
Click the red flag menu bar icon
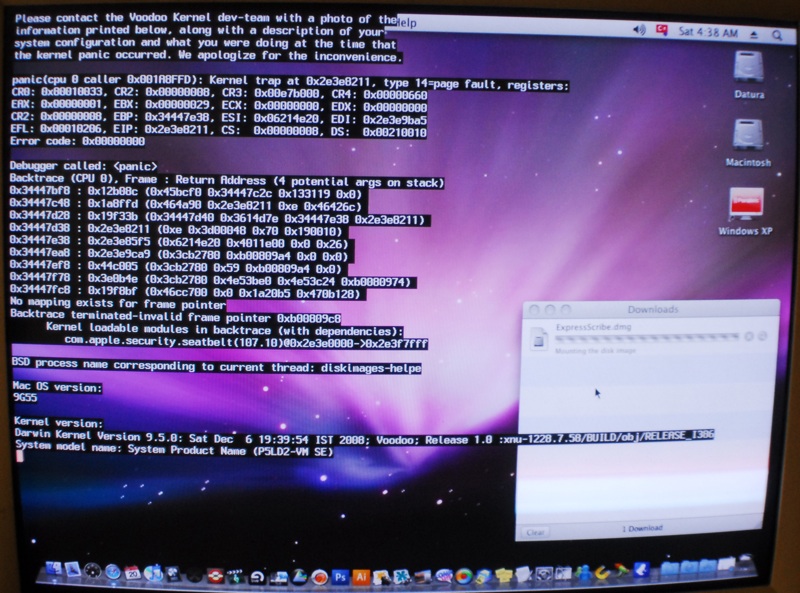(662, 30)
